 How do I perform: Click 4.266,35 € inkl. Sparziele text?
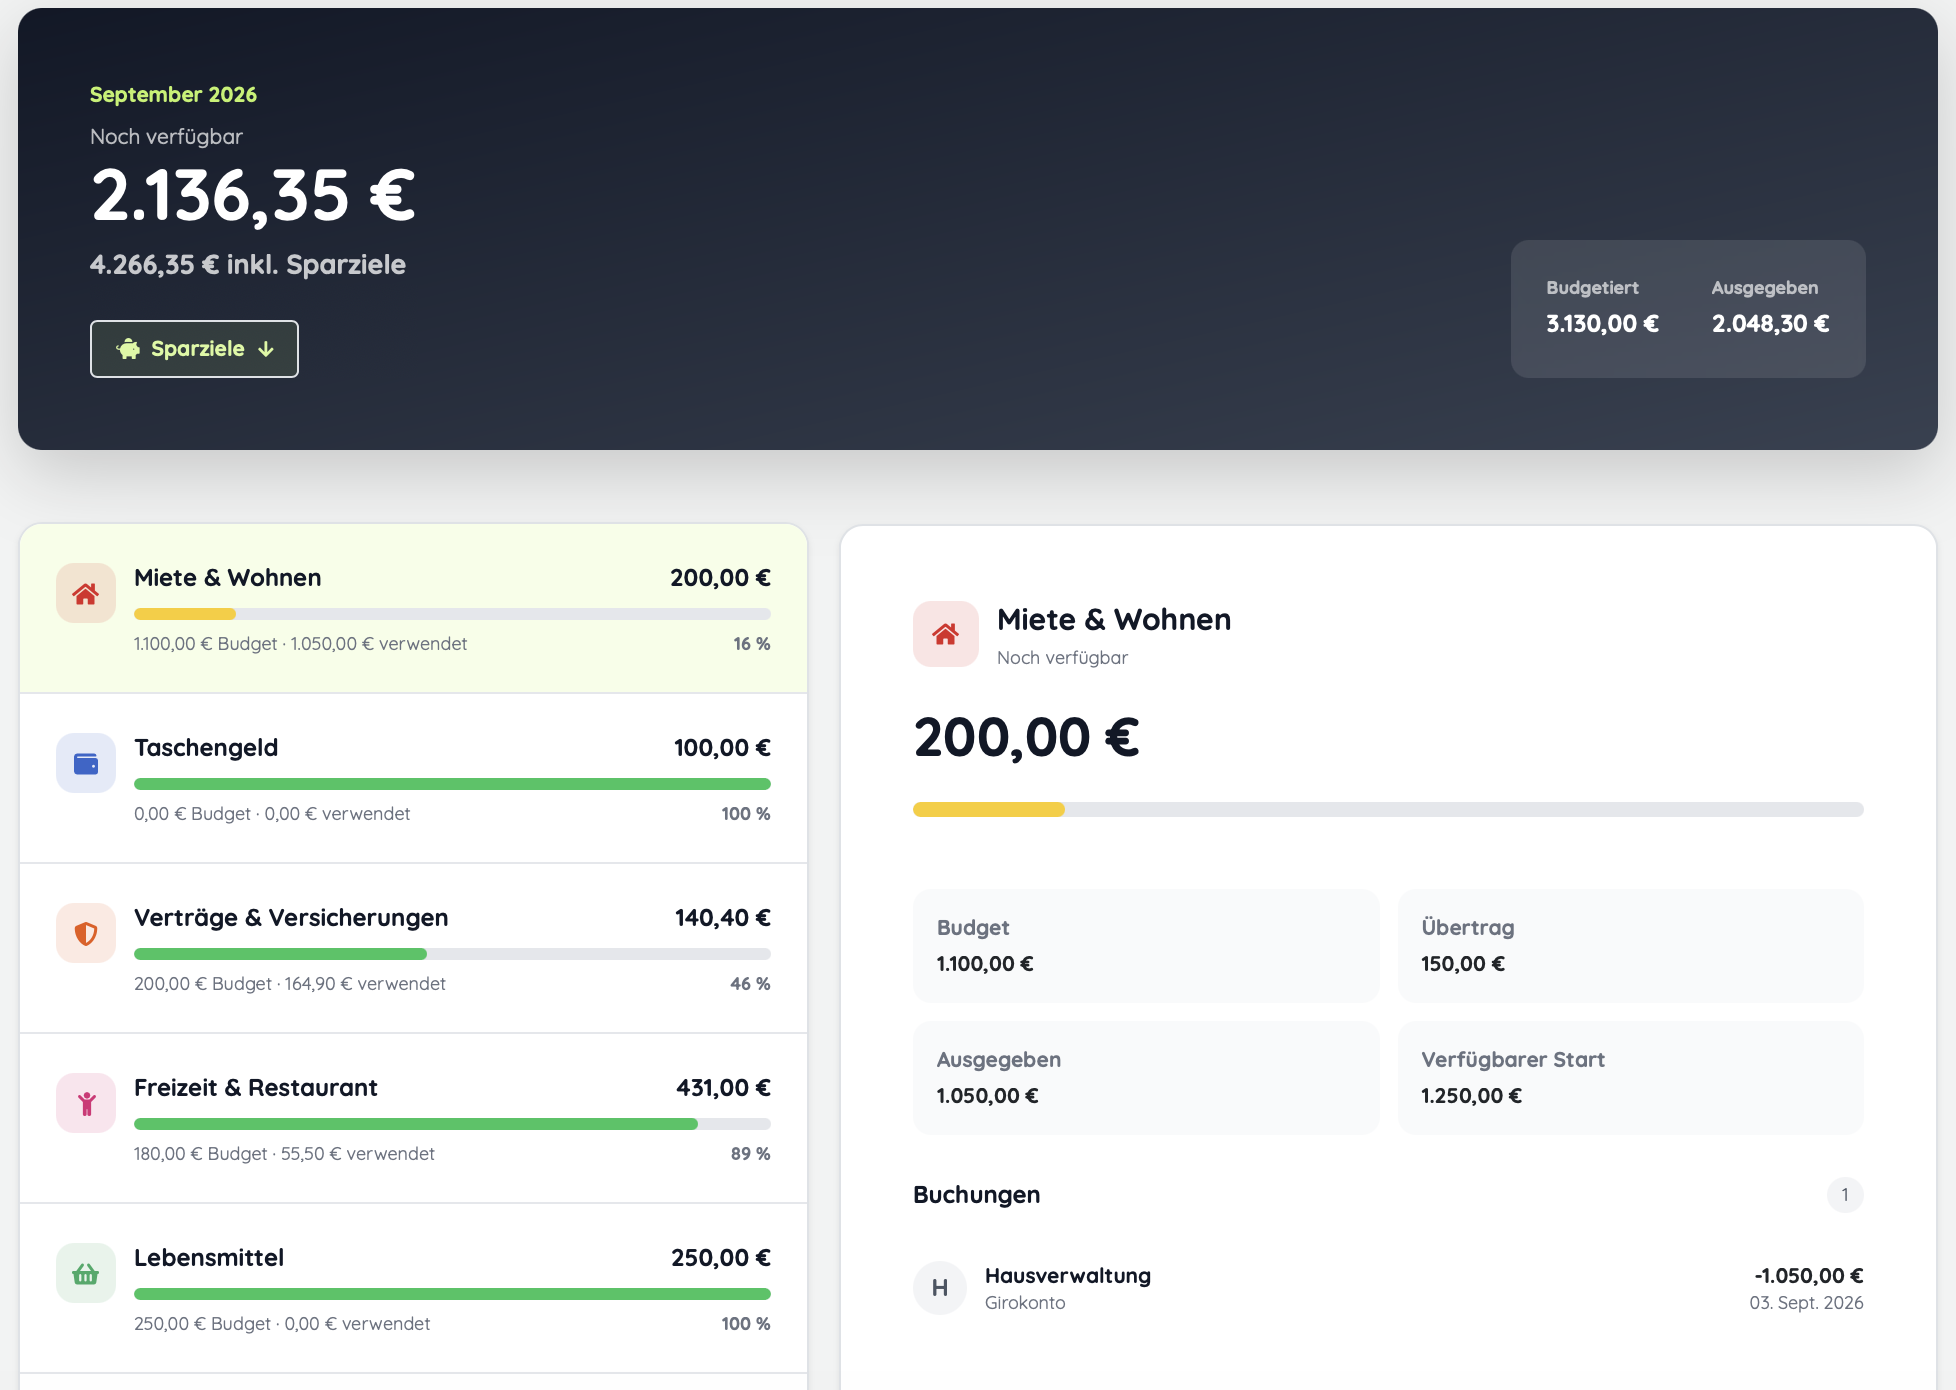click(x=248, y=265)
